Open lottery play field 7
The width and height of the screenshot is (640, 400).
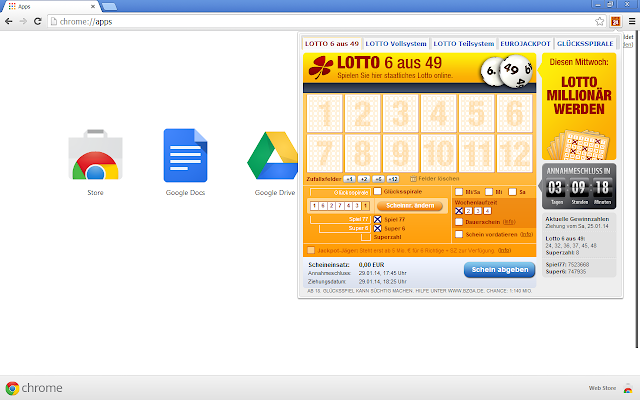(x=324, y=153)
